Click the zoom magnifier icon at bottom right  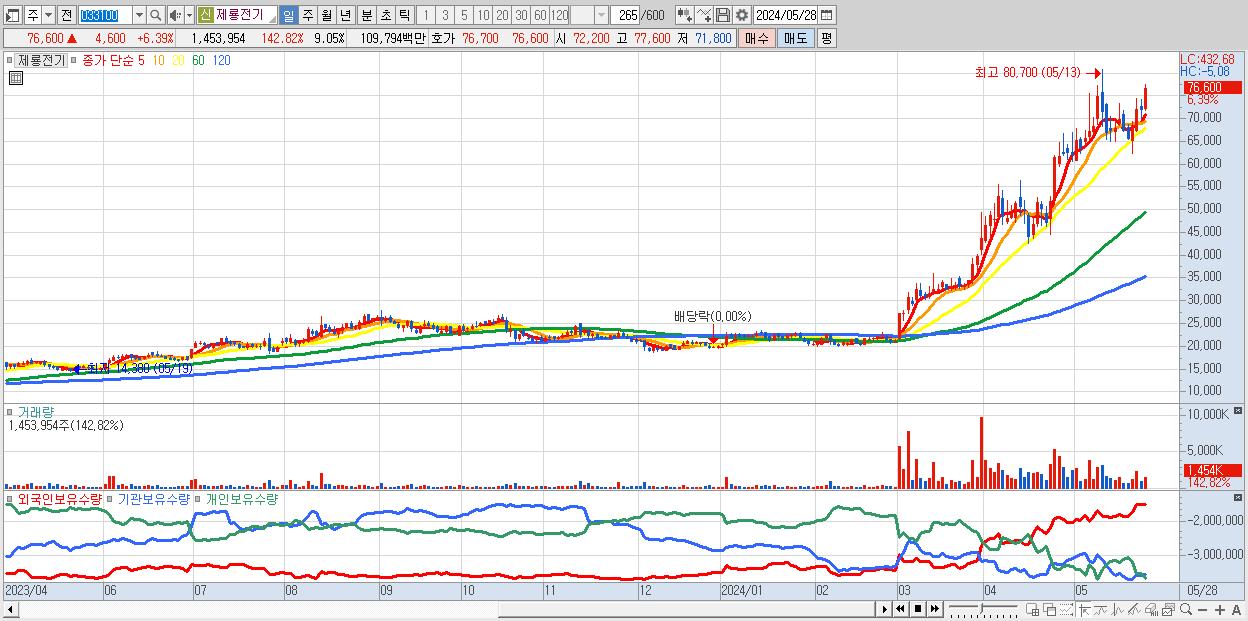click(1186, 609)
